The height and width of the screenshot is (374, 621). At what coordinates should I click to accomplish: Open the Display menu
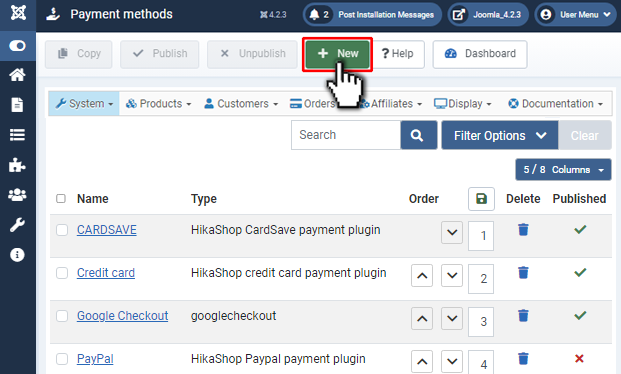pos(463,104)
